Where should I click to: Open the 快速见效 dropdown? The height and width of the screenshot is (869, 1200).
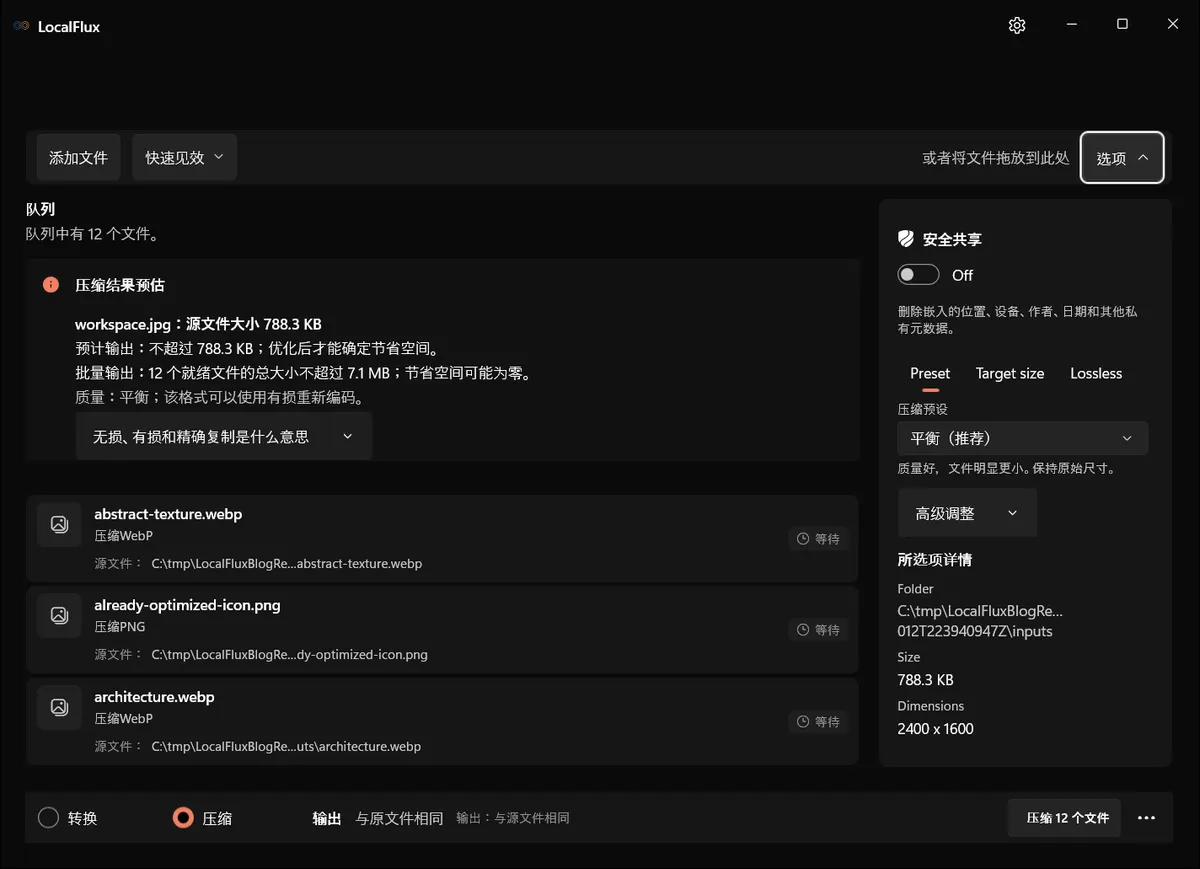click(x=184, y=157)
